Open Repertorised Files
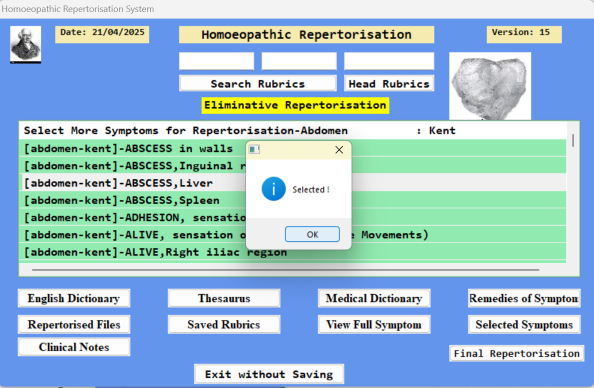The width and height of the screenshot is (594, 388). (74, 324)
